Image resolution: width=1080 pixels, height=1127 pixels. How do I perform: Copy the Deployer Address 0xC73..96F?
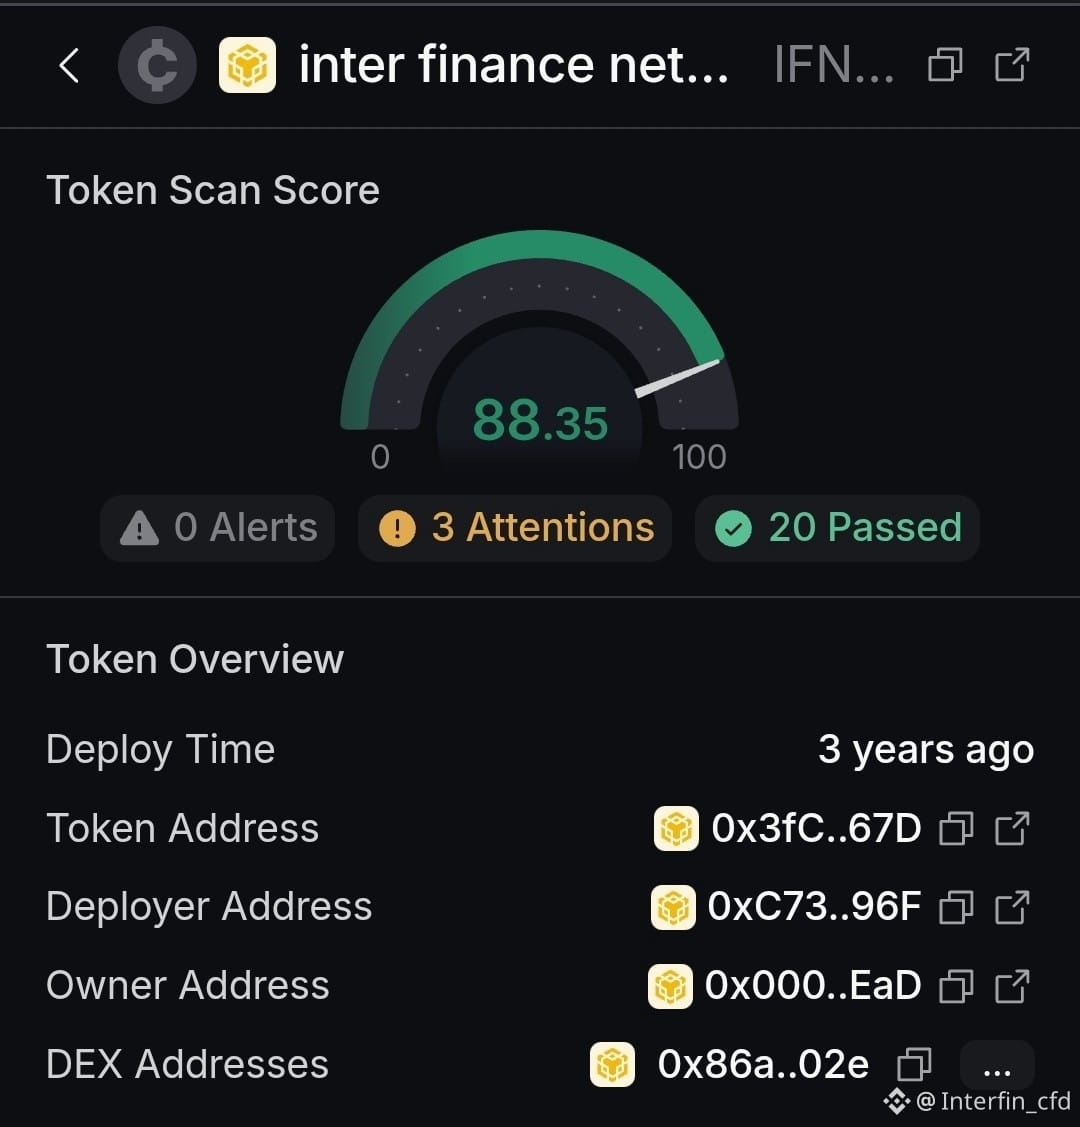pos(956,907)
